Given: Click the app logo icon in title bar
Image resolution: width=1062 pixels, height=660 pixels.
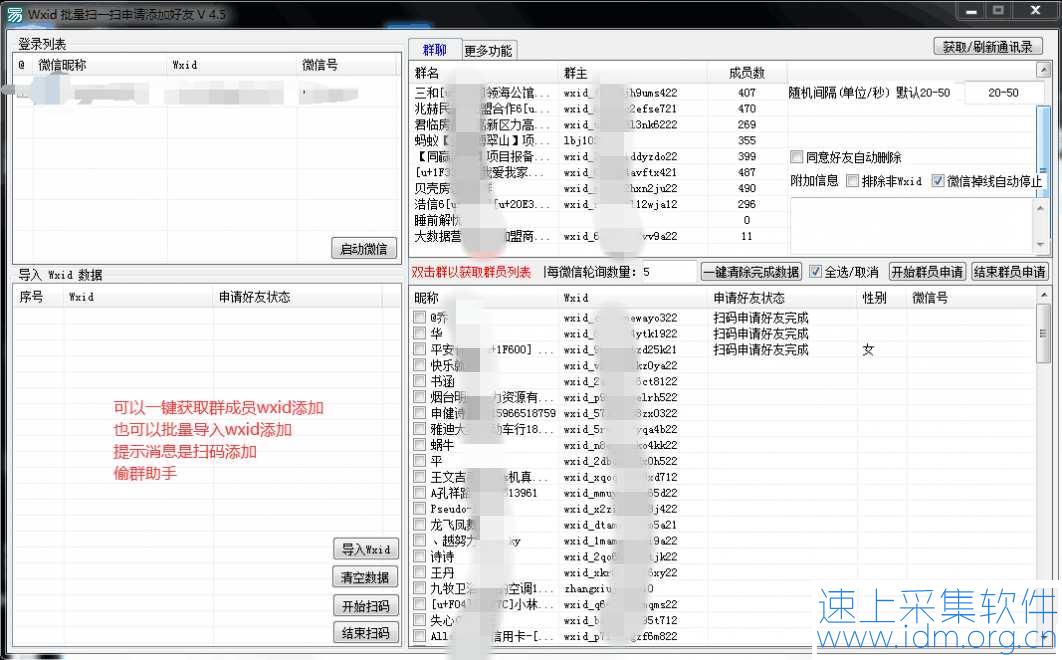Looking at the screenshot, I should 14,14.
